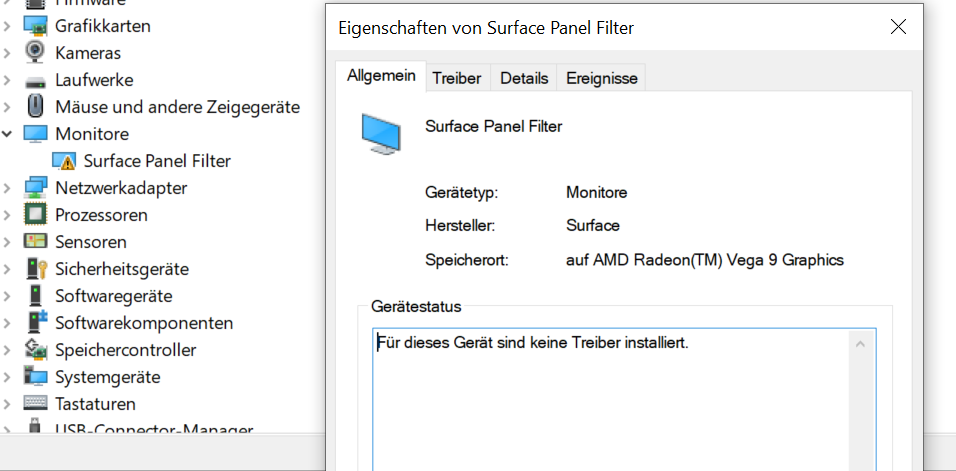Viewport: 956px width, 471px height.
Task: Select the Surface Panel Filter tree entry
Action: 157,161
